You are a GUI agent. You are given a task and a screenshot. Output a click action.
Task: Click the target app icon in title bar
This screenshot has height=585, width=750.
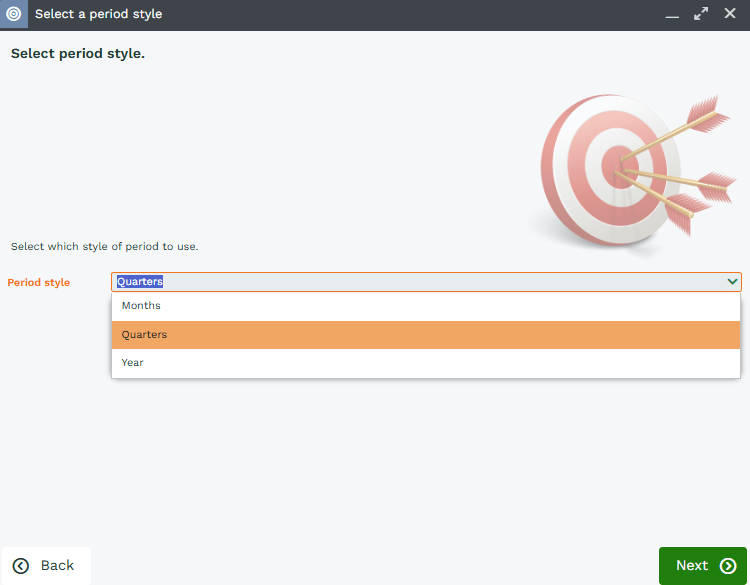pyautogui.click(x=14, y=14)
